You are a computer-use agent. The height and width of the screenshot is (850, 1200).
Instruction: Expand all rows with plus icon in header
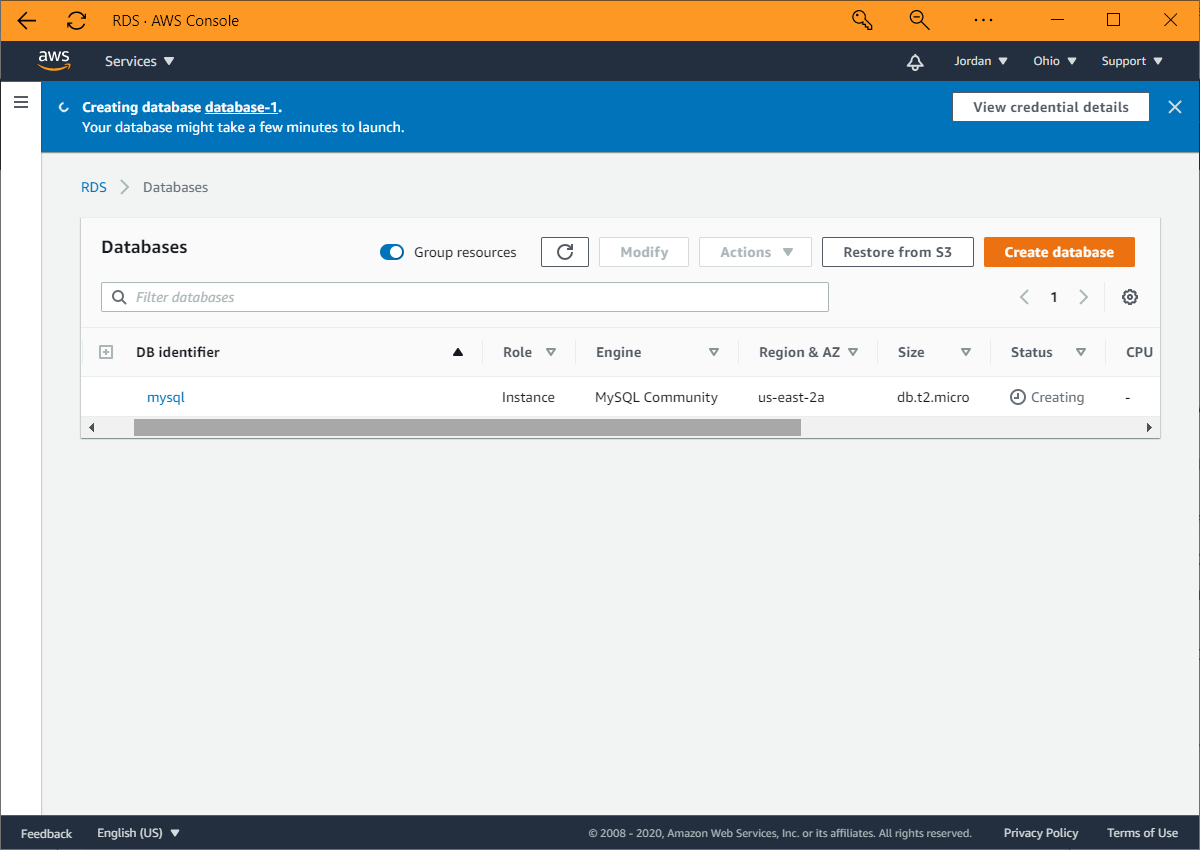[x=106, y=352]
